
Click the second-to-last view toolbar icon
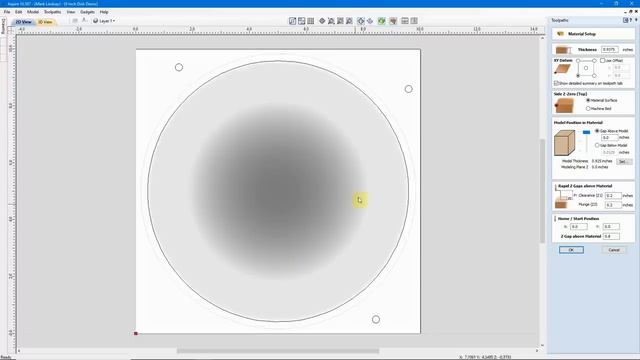coord(405,21)
